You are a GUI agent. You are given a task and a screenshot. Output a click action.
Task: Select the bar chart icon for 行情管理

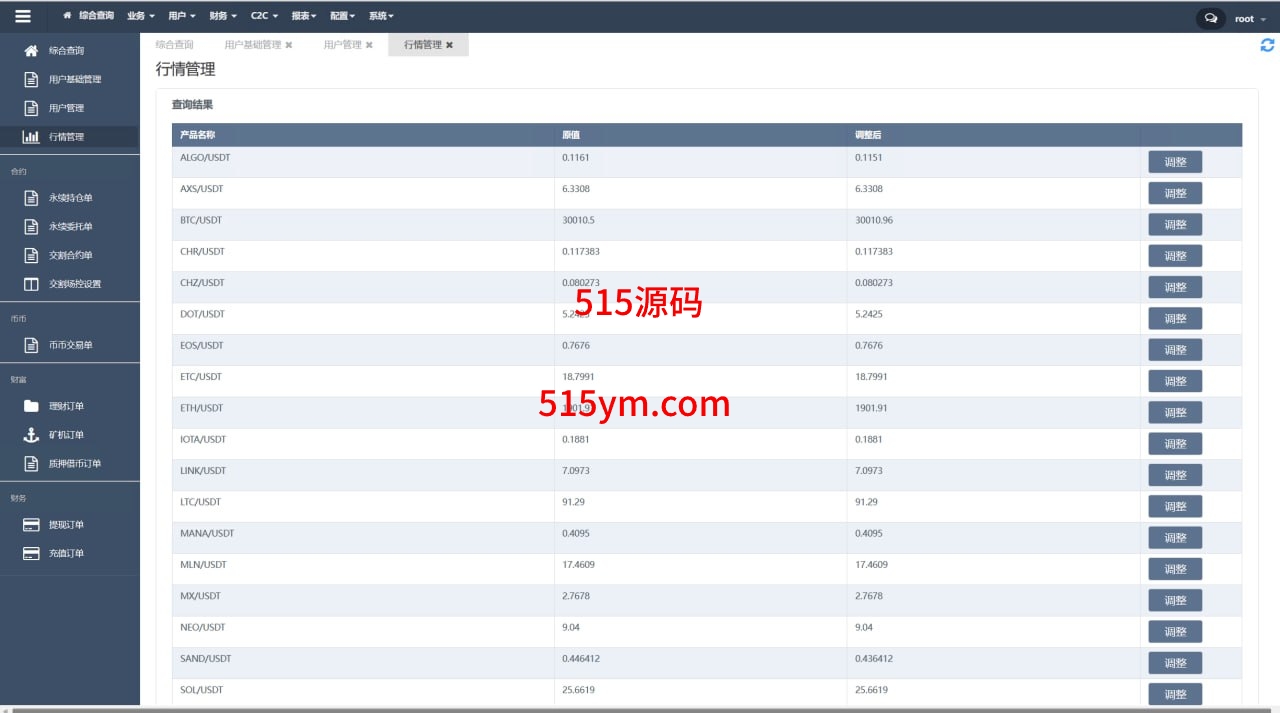point(31,137)
